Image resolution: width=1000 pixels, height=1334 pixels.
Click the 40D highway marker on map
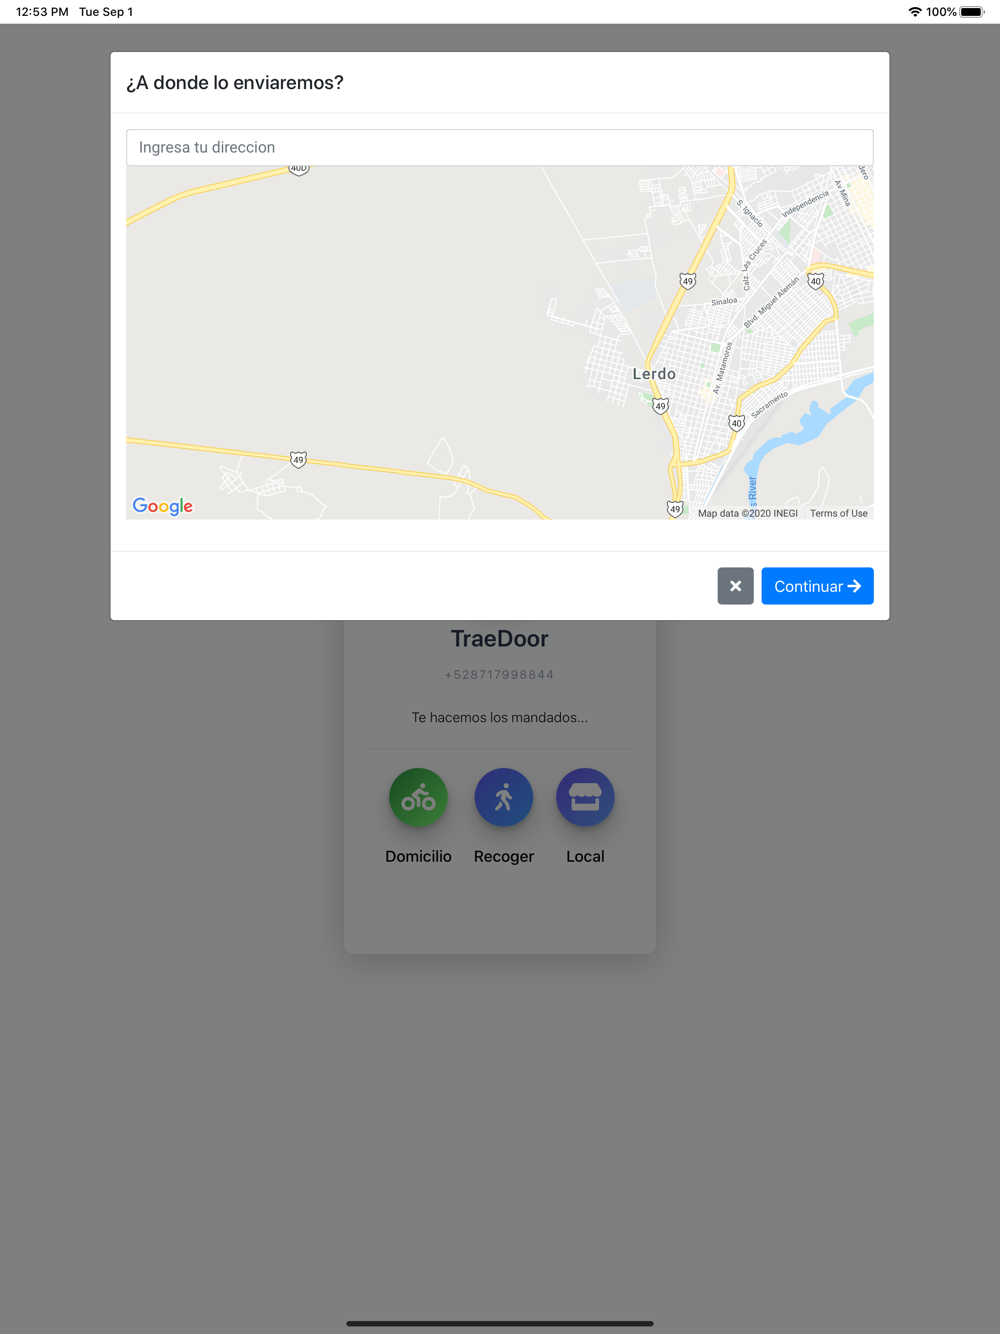[298, 169]
